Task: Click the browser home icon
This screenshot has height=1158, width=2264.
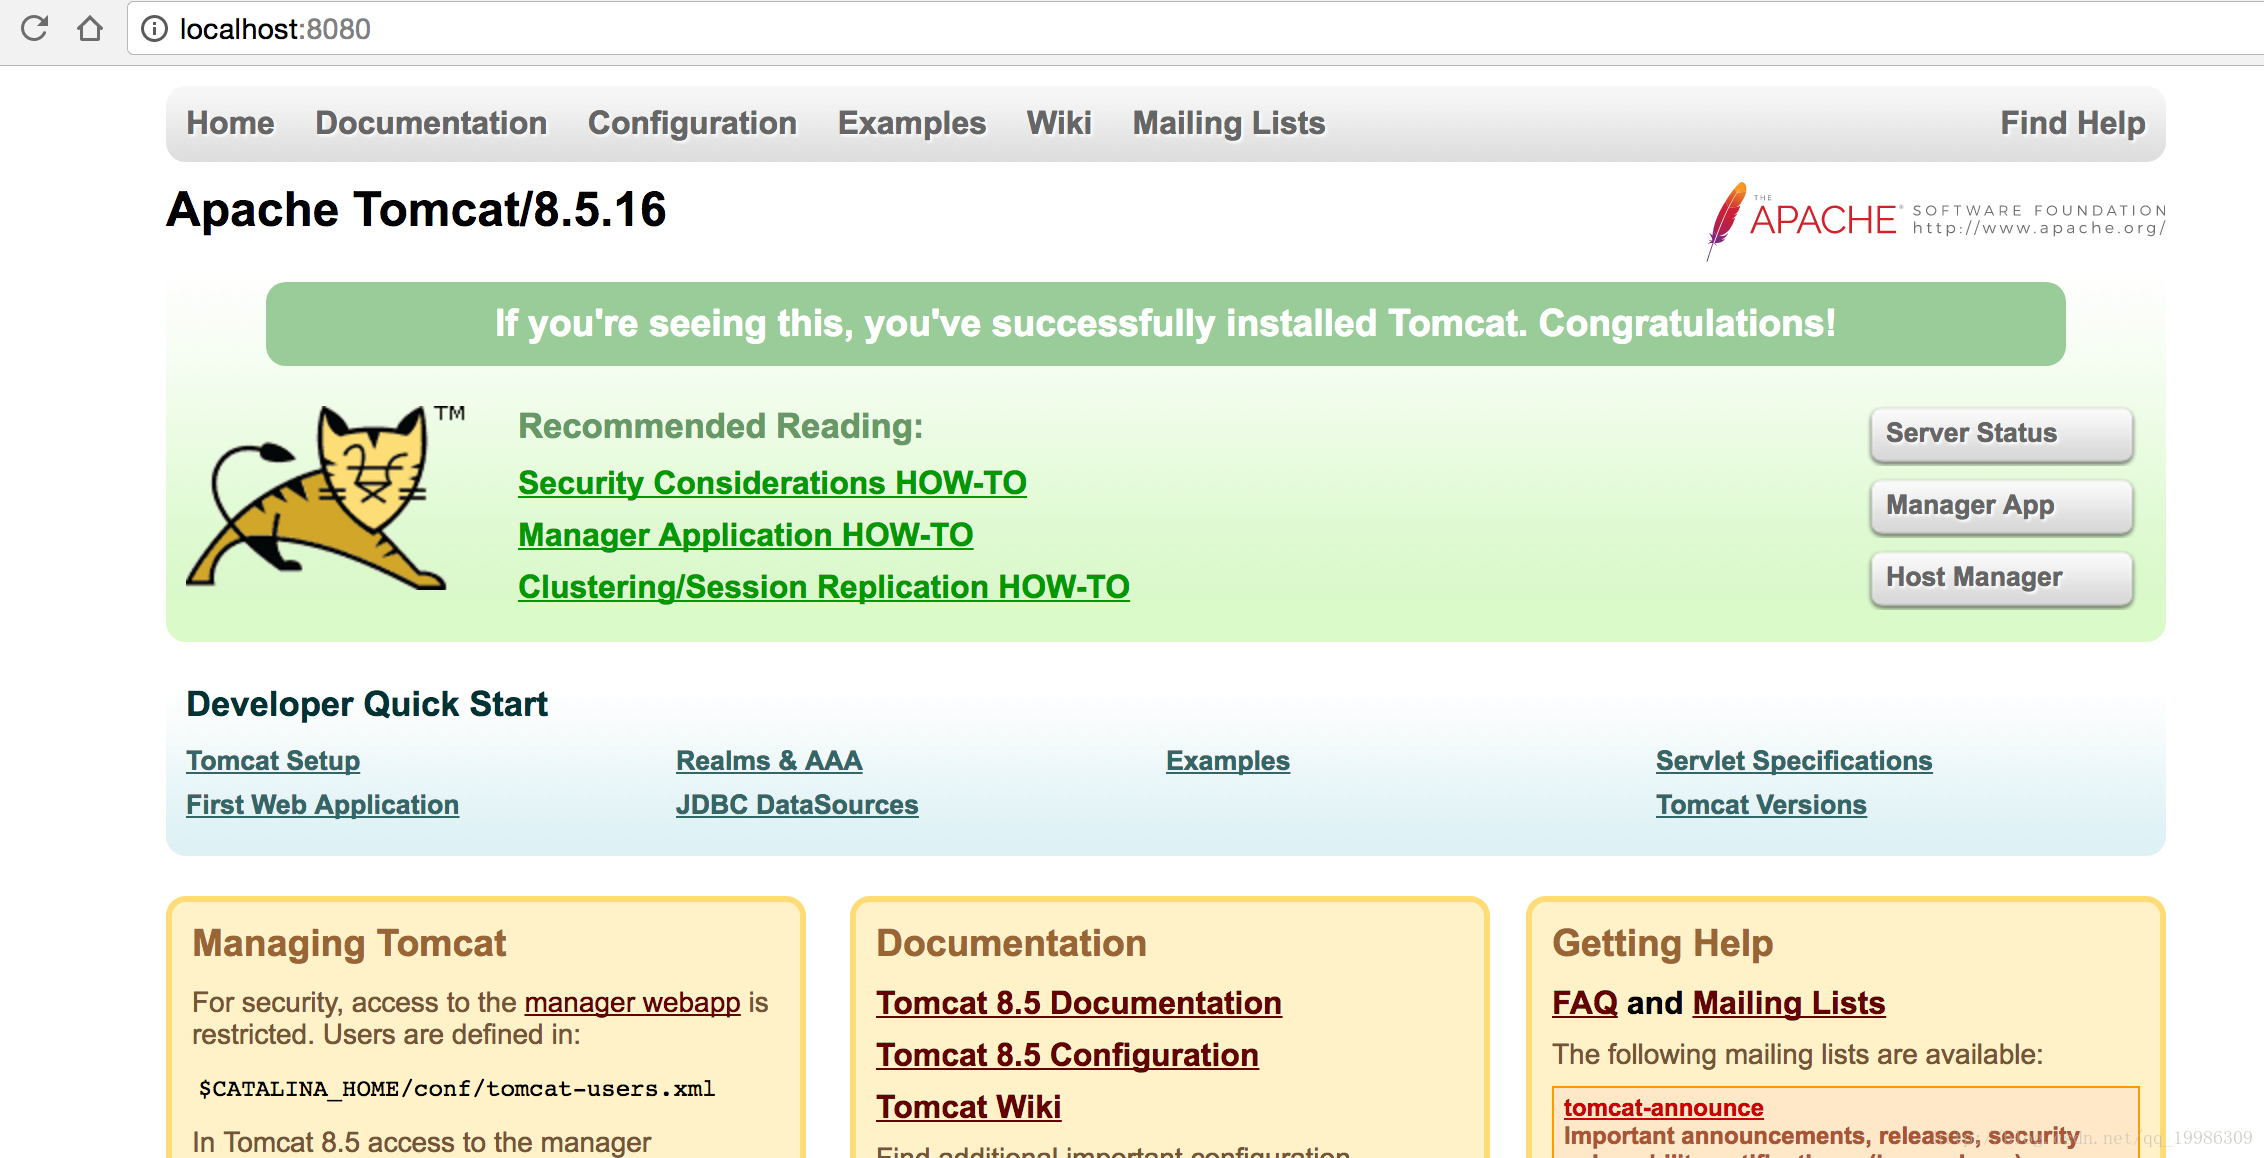Action: click(x=90, y=28)
